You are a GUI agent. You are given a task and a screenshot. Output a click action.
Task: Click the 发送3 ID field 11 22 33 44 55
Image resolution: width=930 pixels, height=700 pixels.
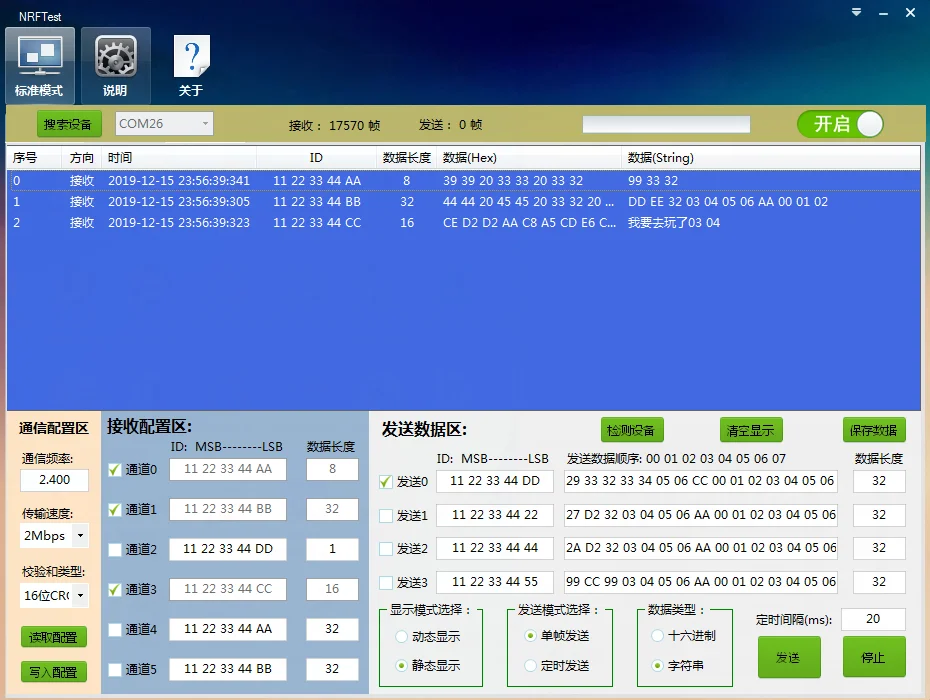pos(495,582)
